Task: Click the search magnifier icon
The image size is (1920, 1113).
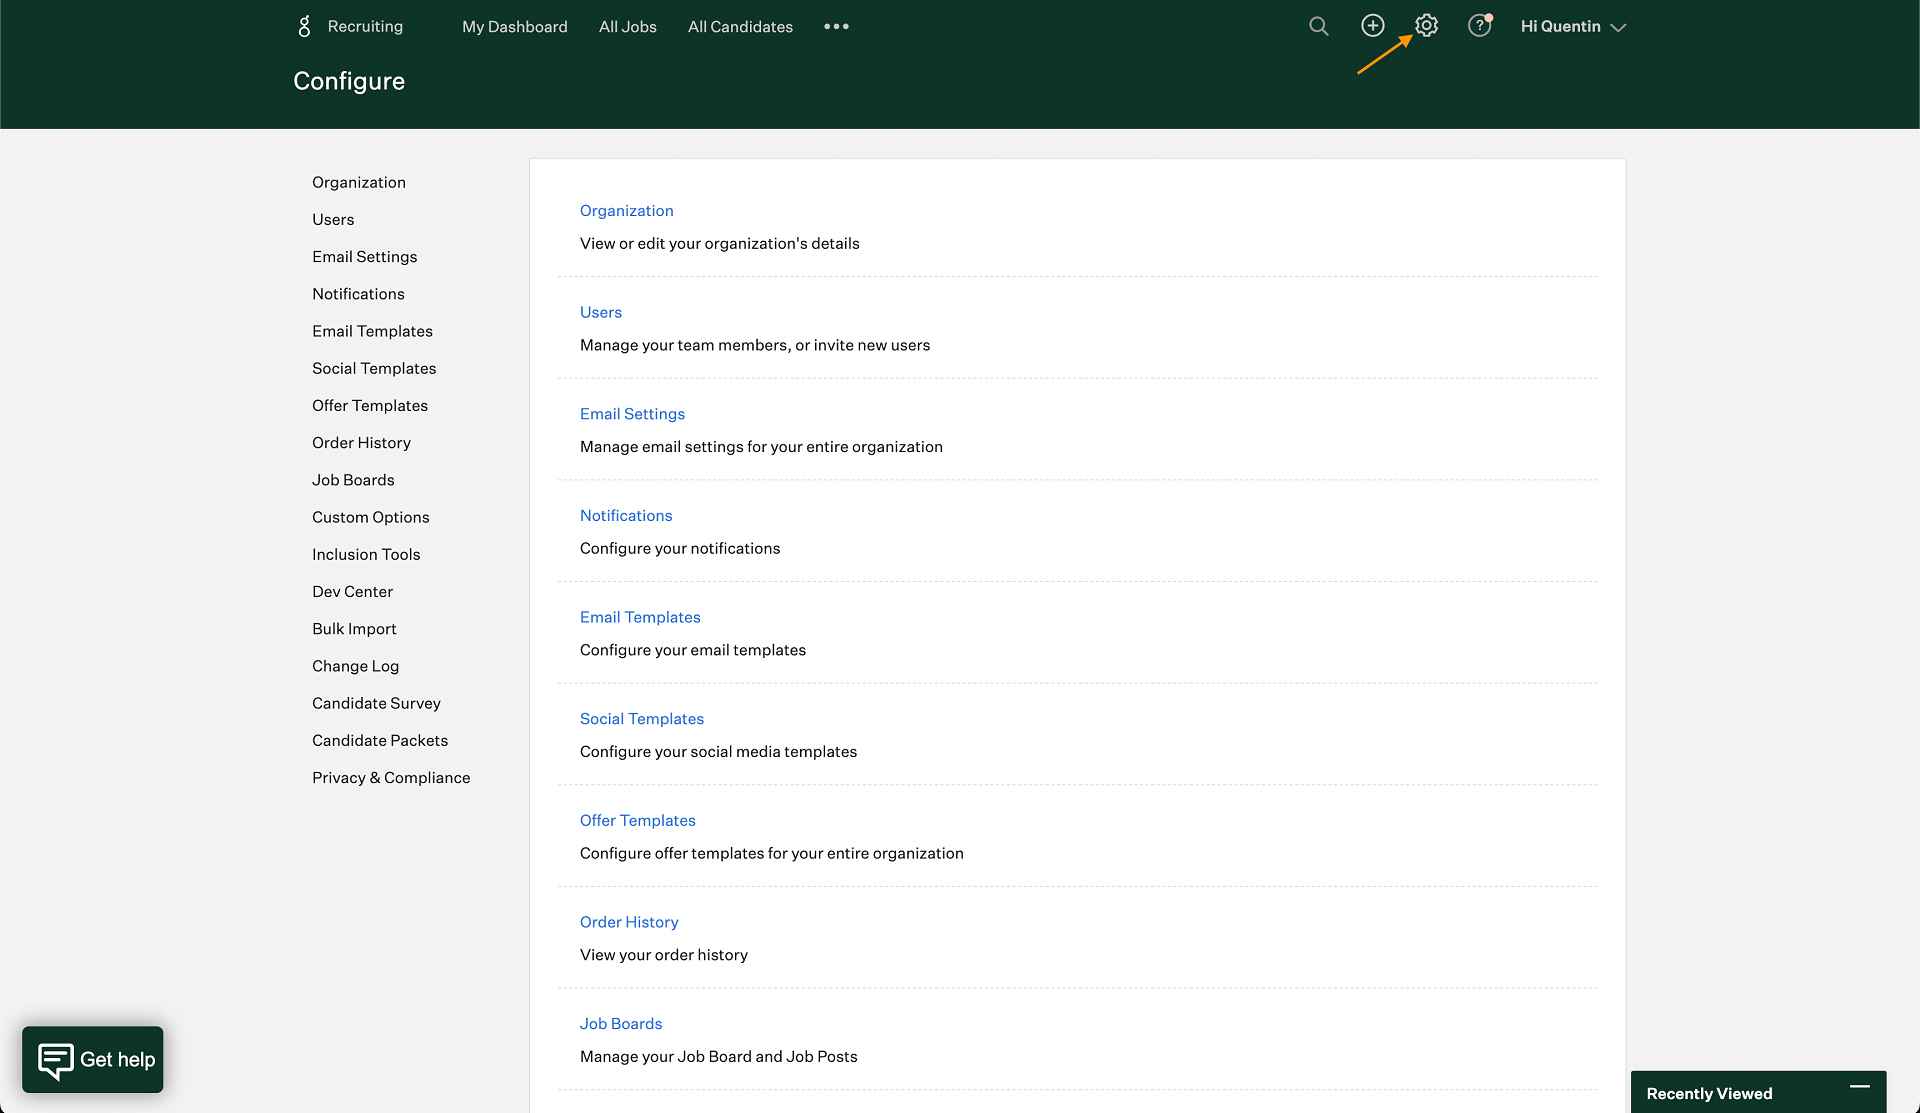Action: pyautogui.click(x=1317, y=26)
